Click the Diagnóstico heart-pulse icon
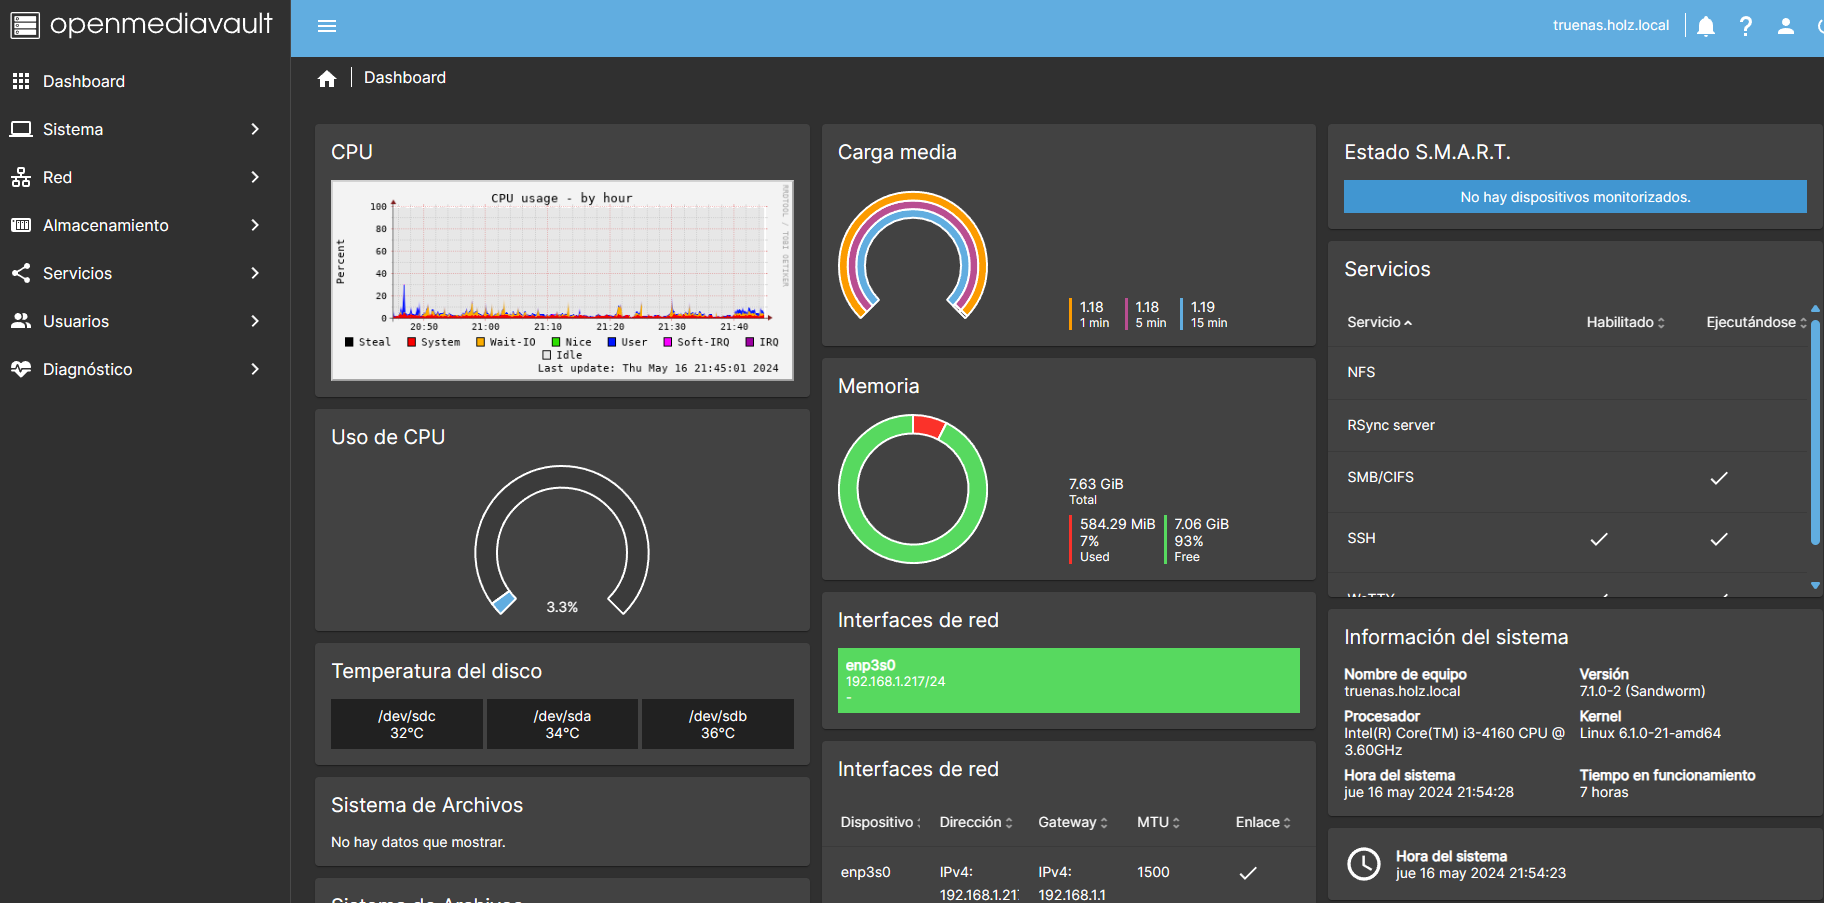Image resolution: width=1824 pixels, height=903 pixels. point(21,369)
